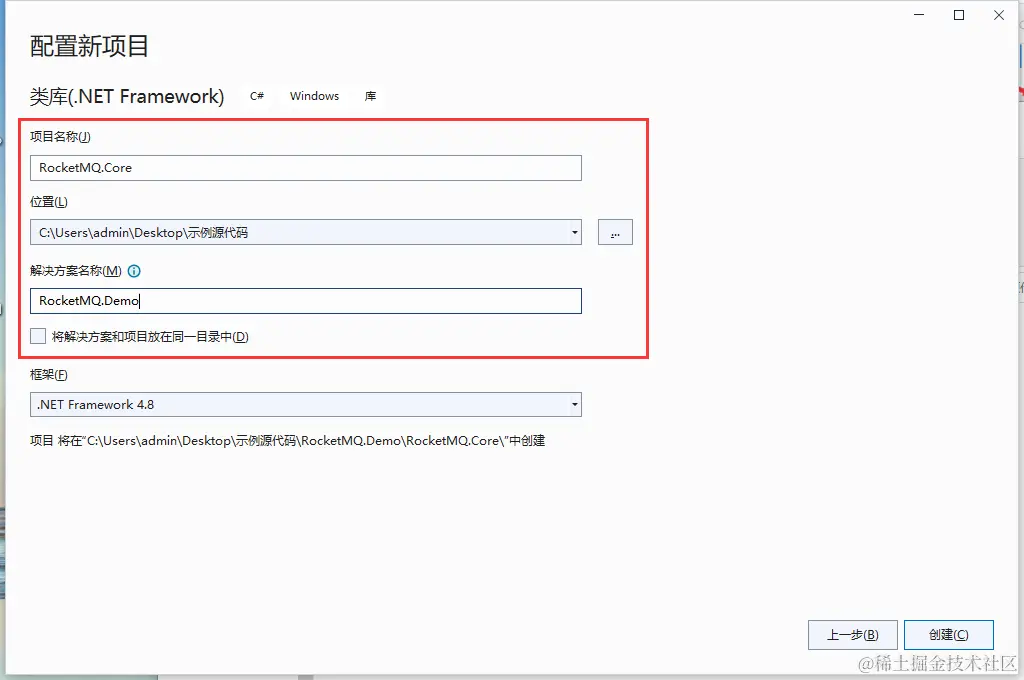Click the 类库(.NET Framework) title
This screenshot has height=680, width=1024.
pos(127,97)
